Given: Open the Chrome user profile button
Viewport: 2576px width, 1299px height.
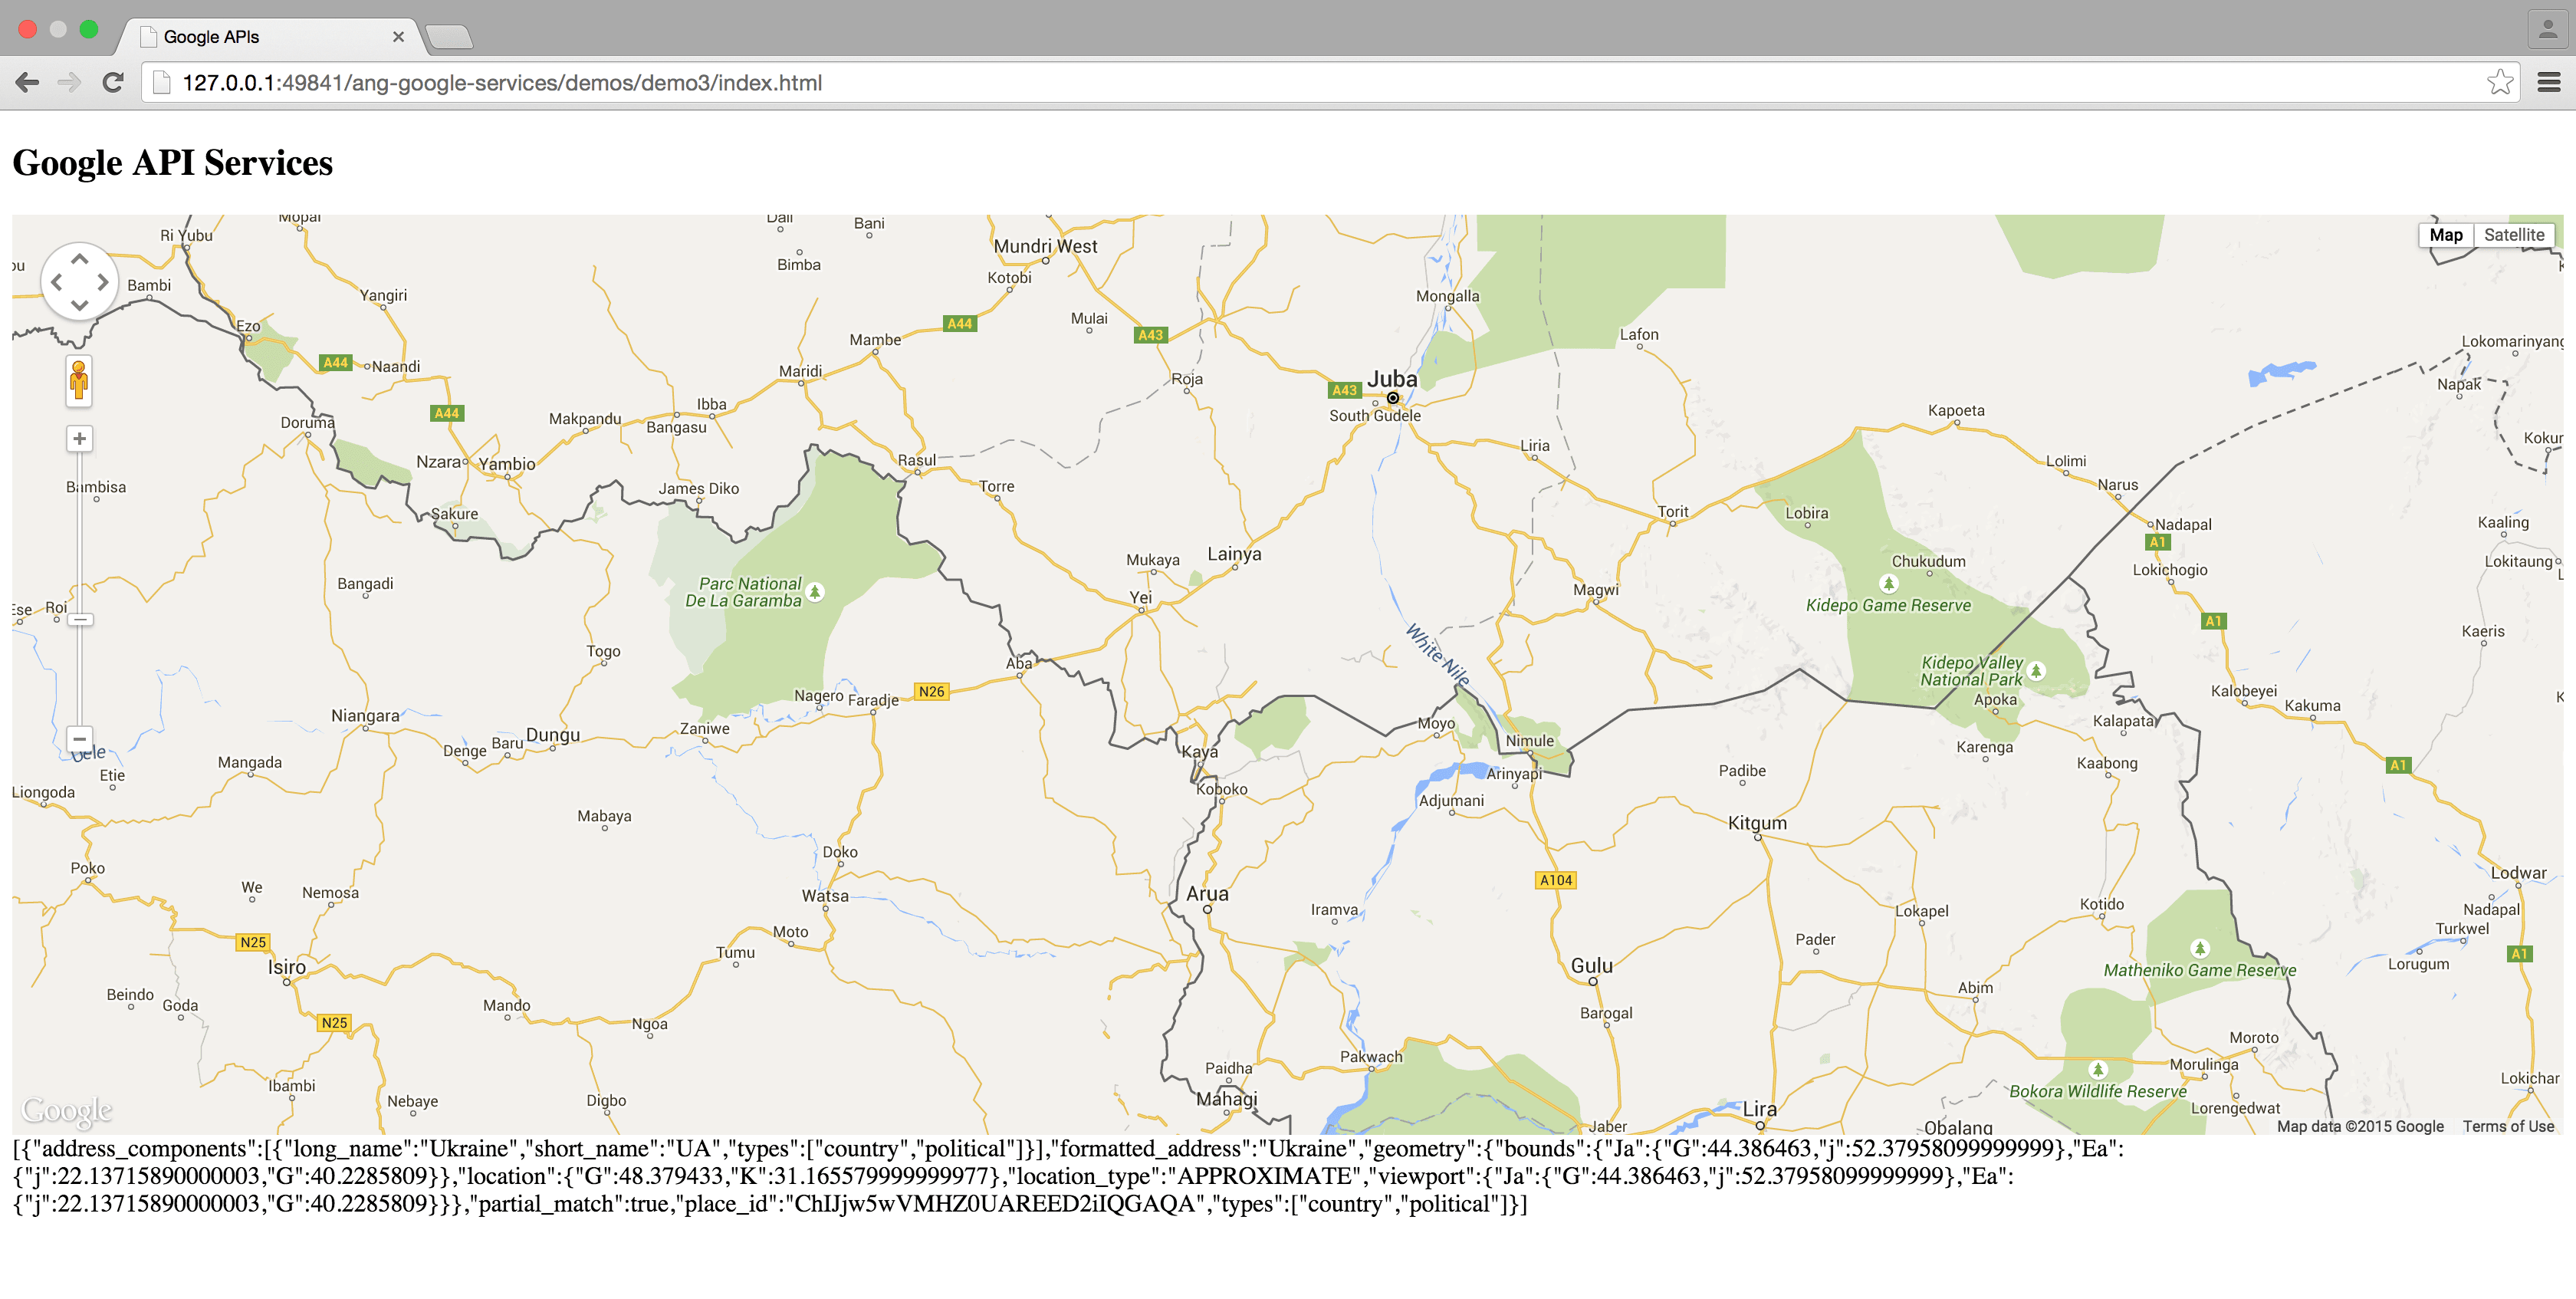Looking at the screenshot, I should (2546, 29).
